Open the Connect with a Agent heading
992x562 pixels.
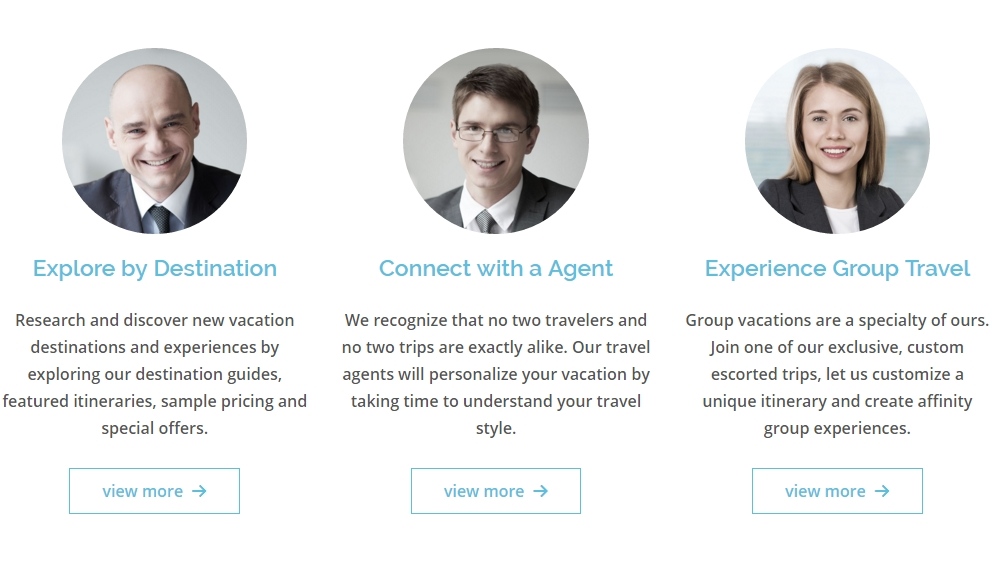pyautogui.click(x=496, y=269)
